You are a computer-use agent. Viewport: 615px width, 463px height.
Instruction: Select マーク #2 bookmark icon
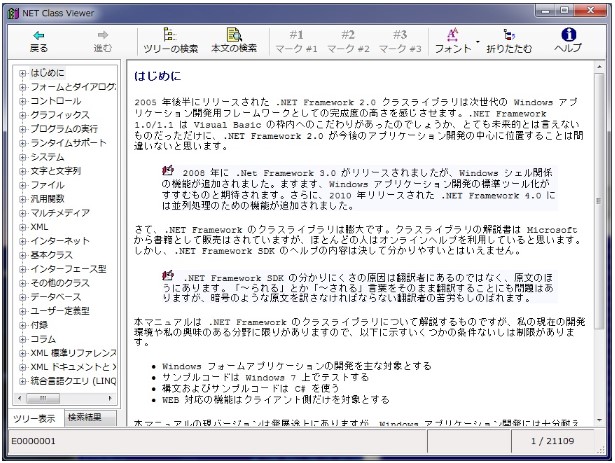348,35
